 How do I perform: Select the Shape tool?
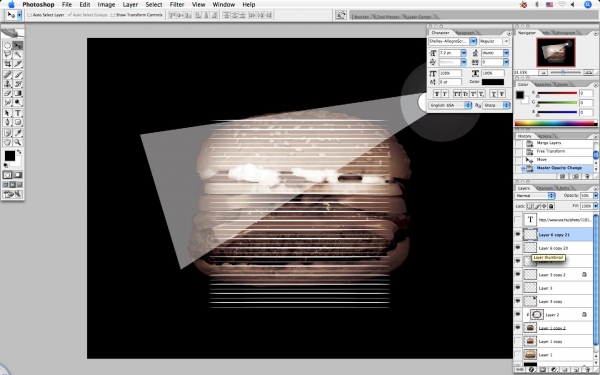point(18,122)
